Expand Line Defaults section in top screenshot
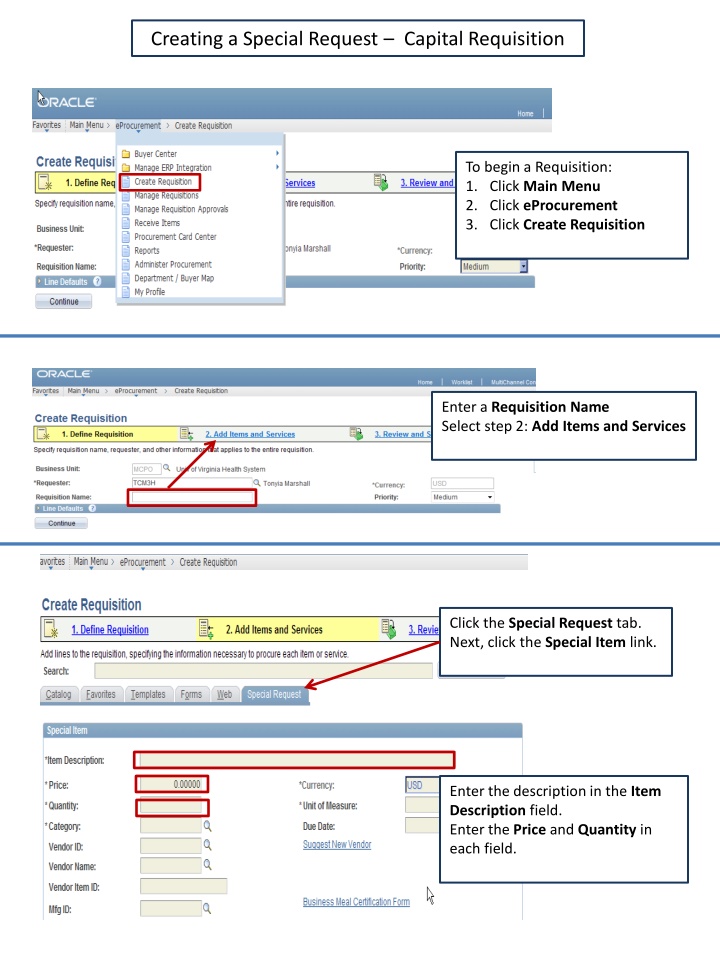Image resolution: width=720 pixels, height=960 pixels. click(40, 282)
